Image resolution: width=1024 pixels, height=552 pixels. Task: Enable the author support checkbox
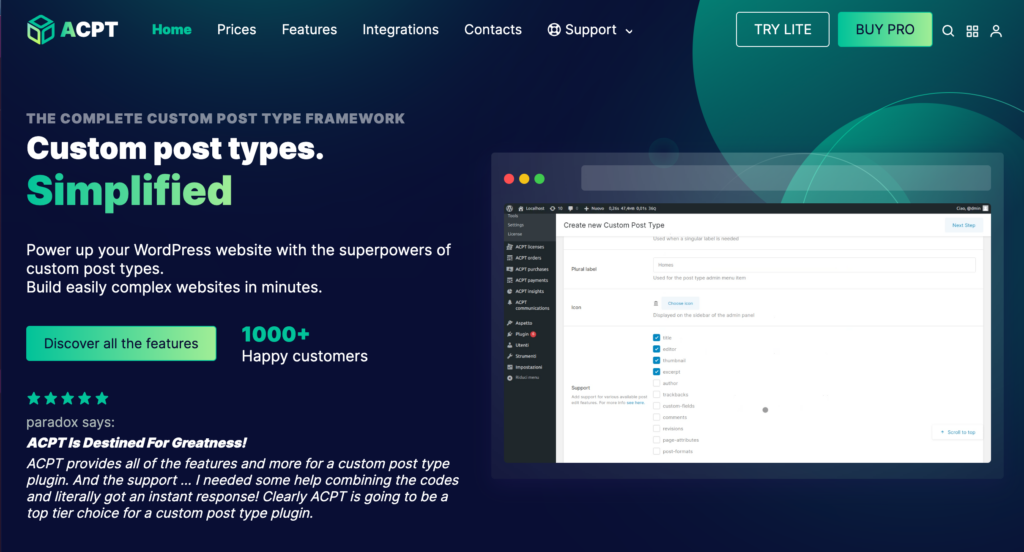coord(656,383)
